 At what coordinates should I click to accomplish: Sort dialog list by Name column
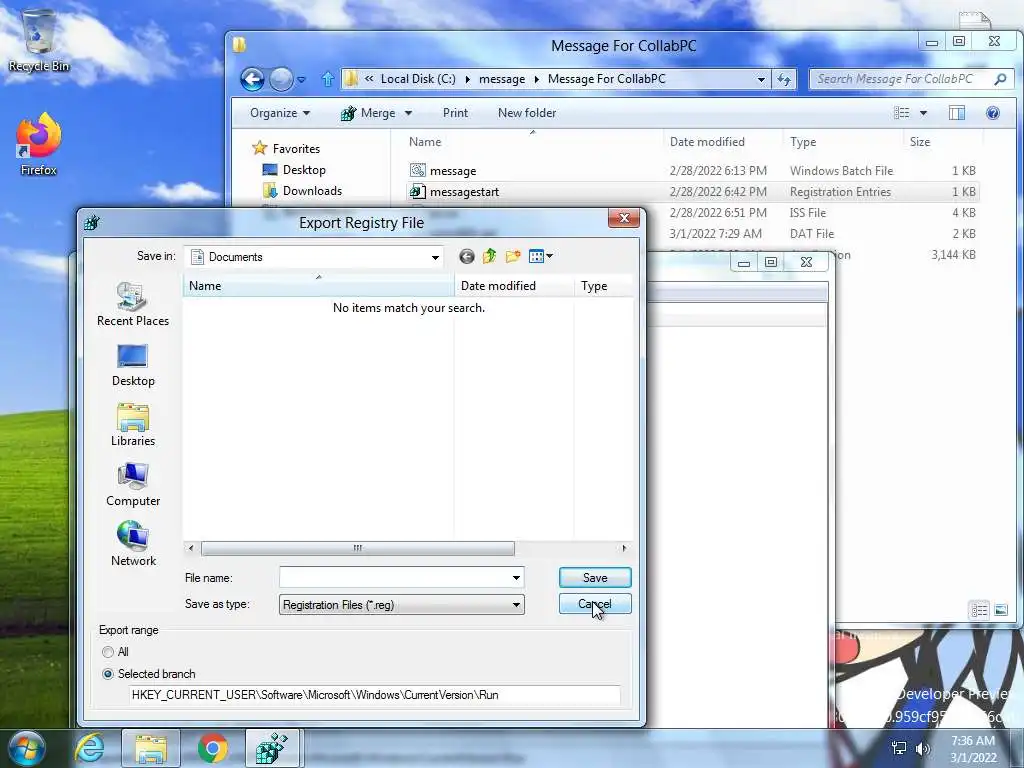pyautogui.click(x=318, y=285)
